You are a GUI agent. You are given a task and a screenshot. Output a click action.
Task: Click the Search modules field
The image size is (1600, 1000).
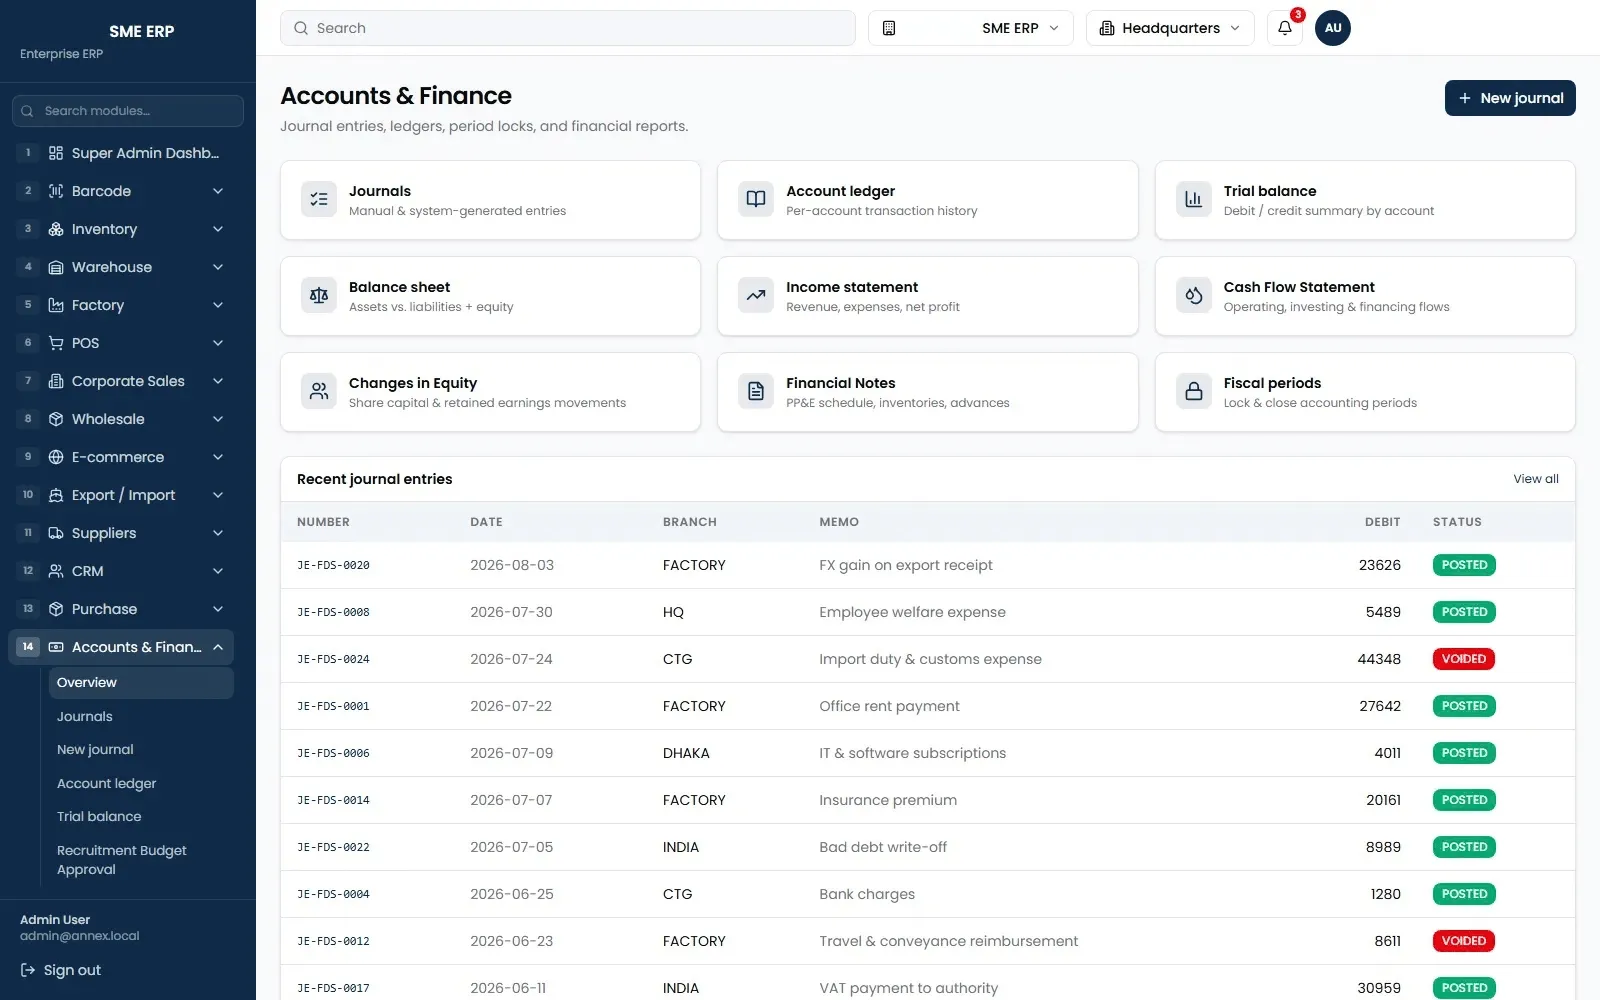128,111
